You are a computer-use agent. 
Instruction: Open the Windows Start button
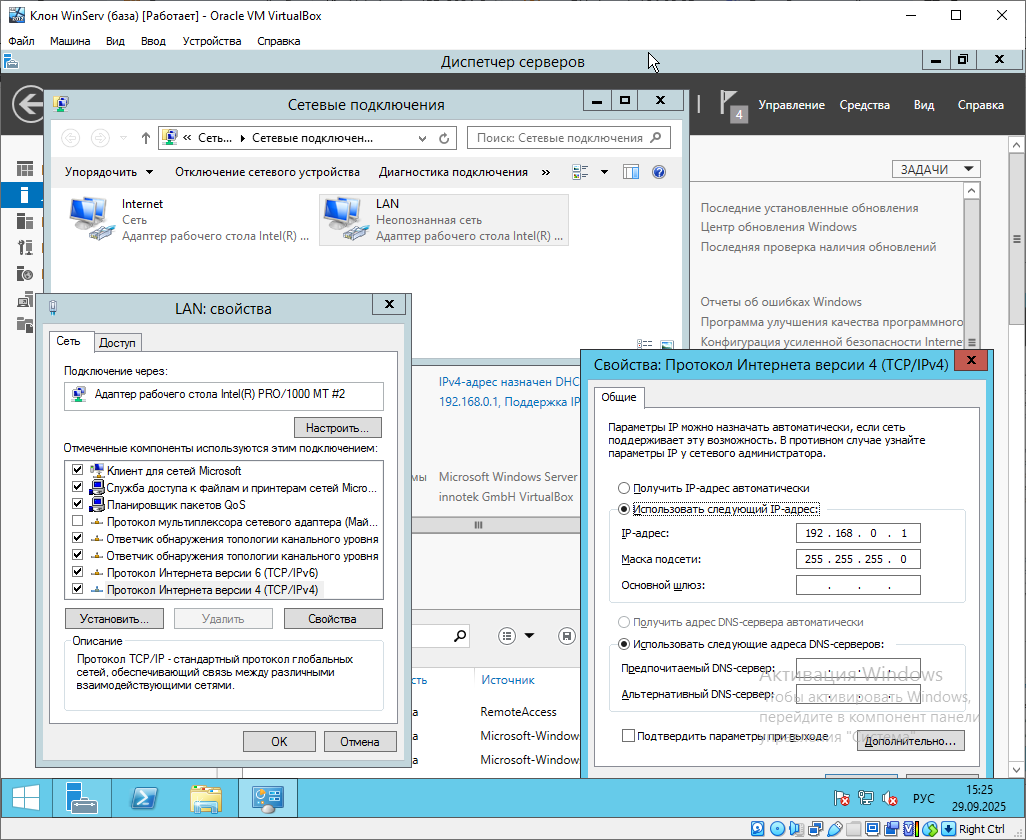[26, 798]
